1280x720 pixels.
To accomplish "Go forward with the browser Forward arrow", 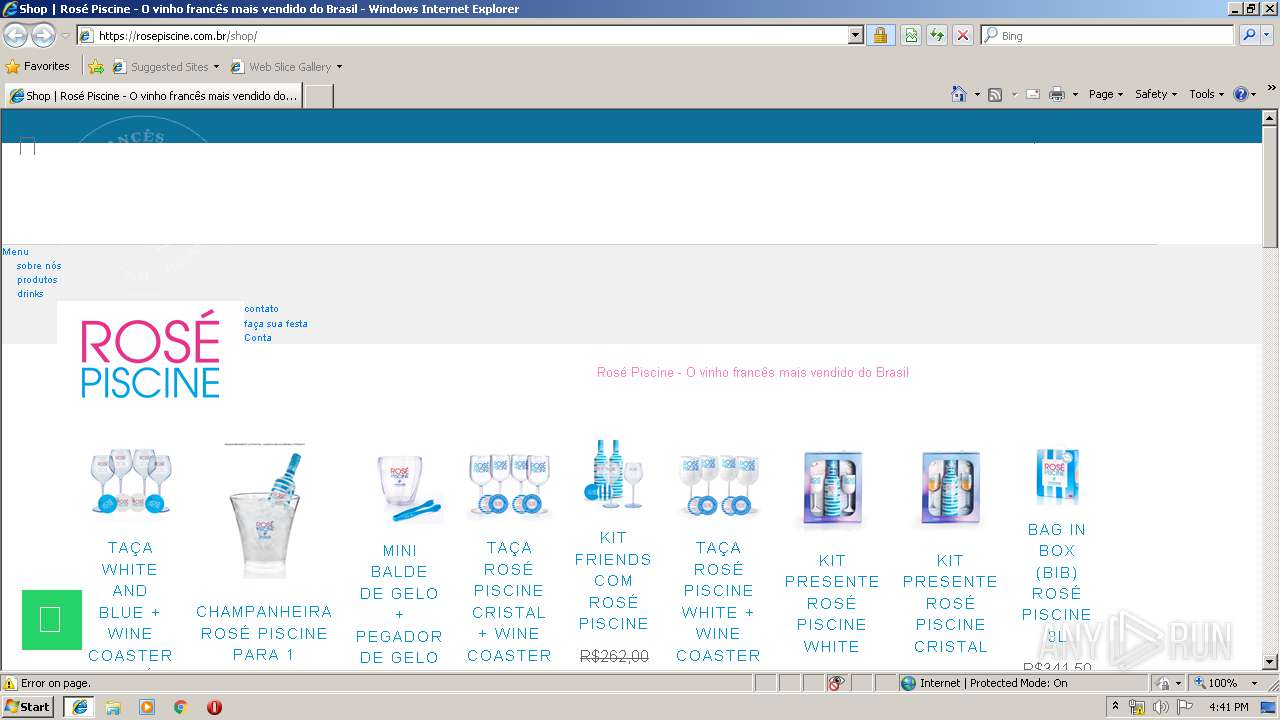I will tap(43, 36).
